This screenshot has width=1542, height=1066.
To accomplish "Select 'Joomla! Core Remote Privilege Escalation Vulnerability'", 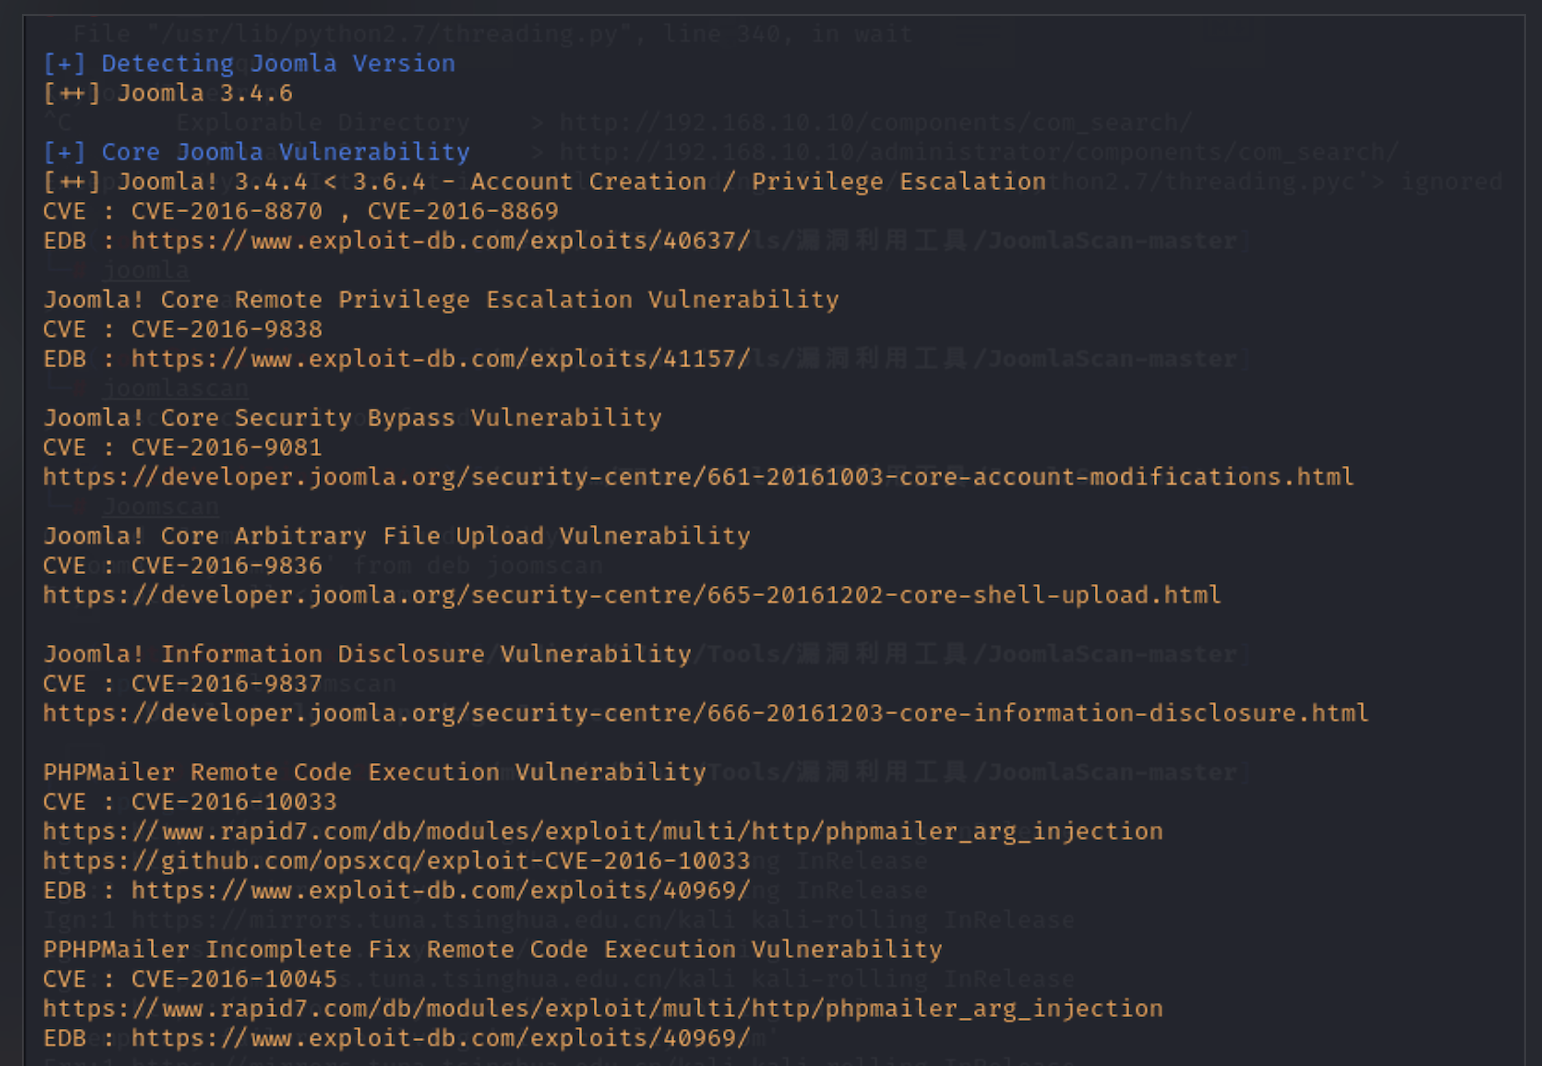I will point(441,299).
